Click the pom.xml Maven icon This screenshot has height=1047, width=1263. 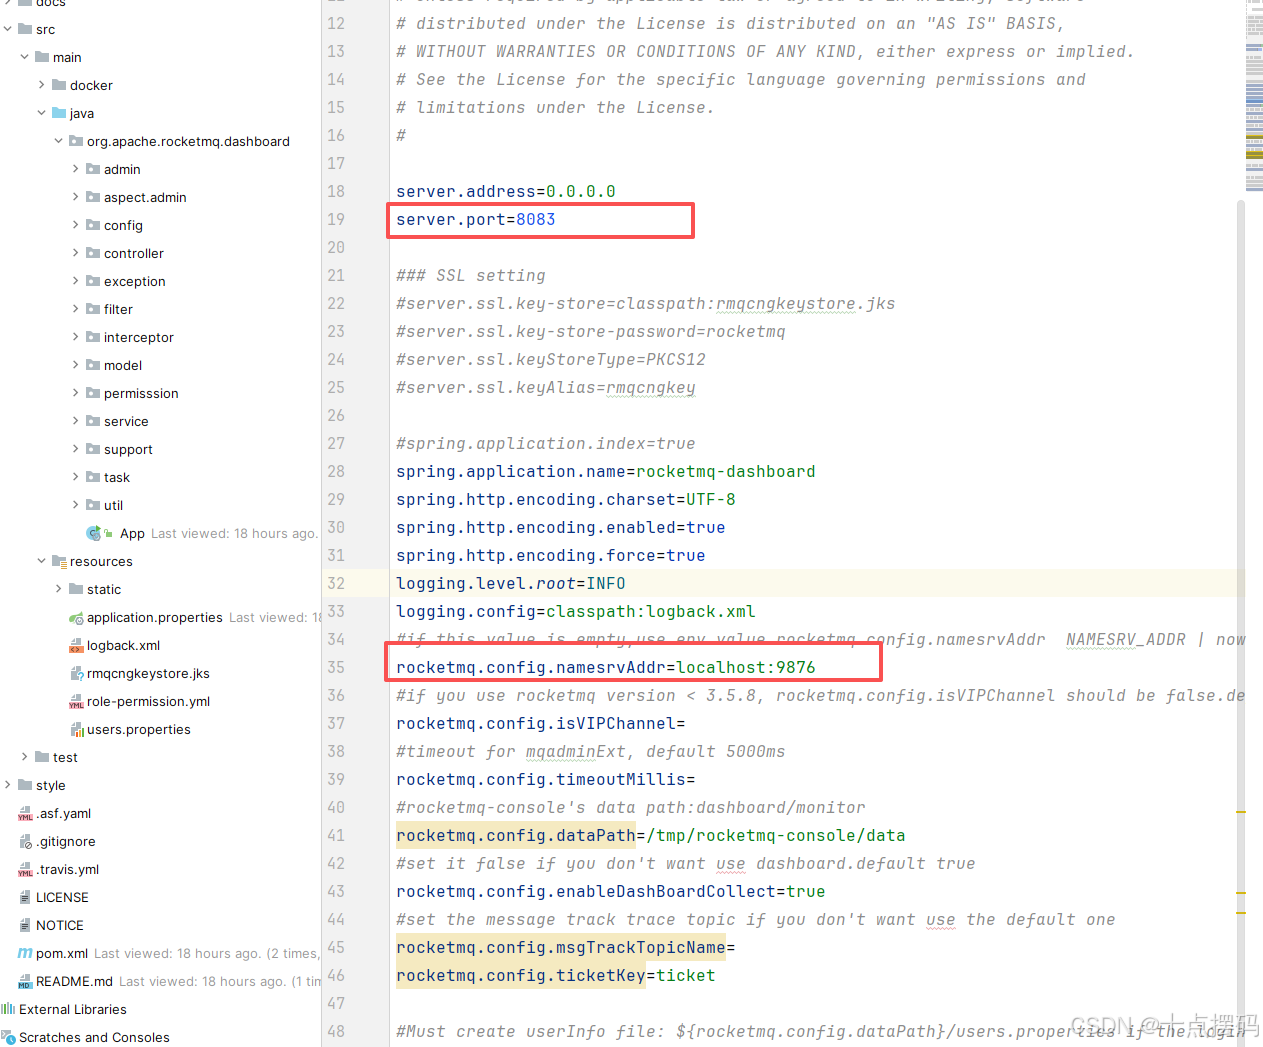25,953
